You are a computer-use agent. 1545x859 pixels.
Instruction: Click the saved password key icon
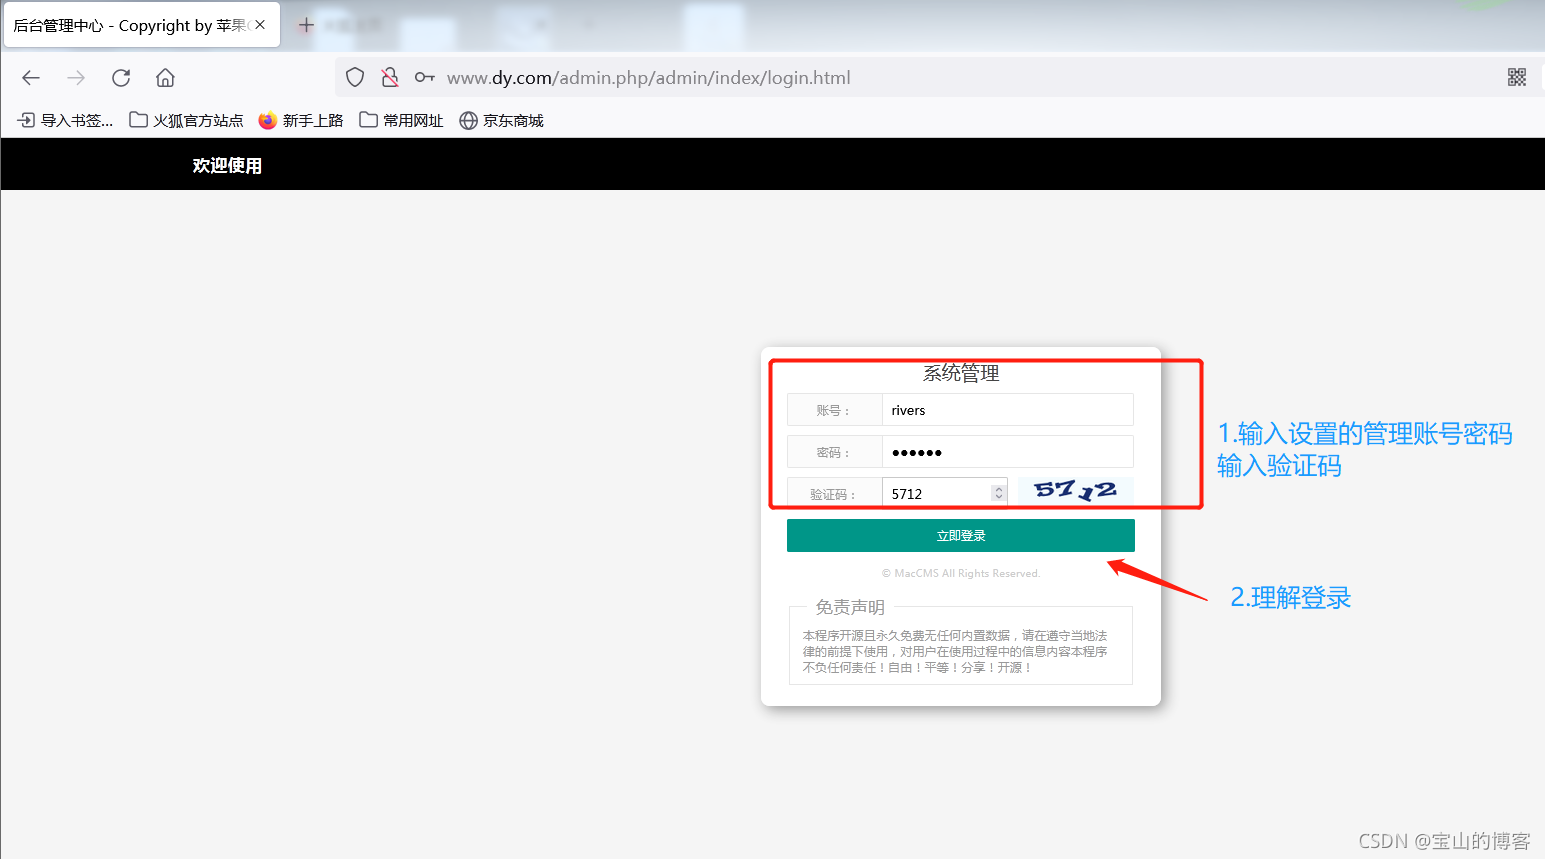click(x=425, y=78)
